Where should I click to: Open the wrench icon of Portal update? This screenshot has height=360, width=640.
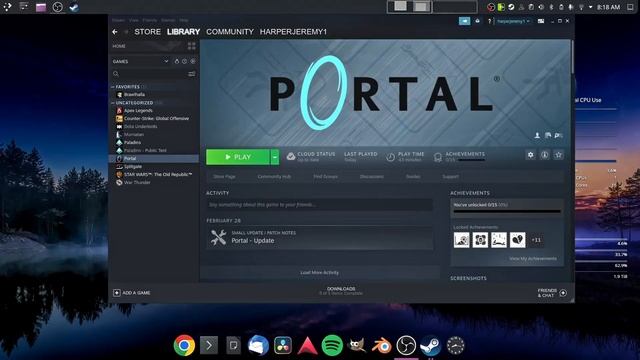tap(218, 237)
